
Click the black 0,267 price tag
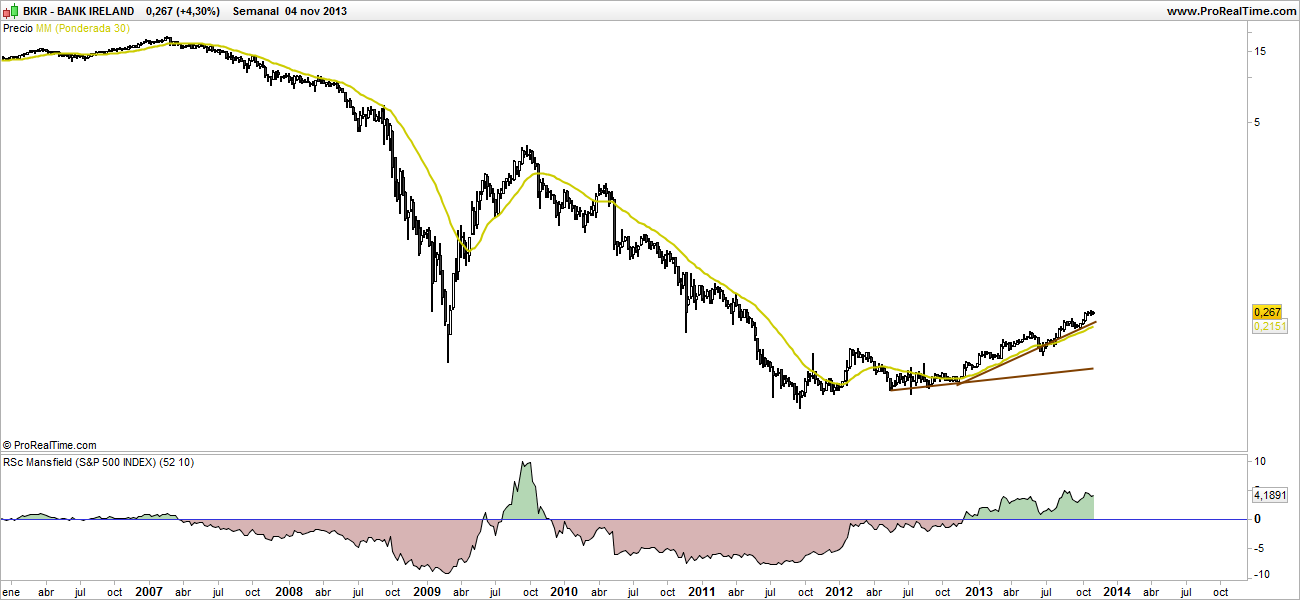coord(1267,312)
